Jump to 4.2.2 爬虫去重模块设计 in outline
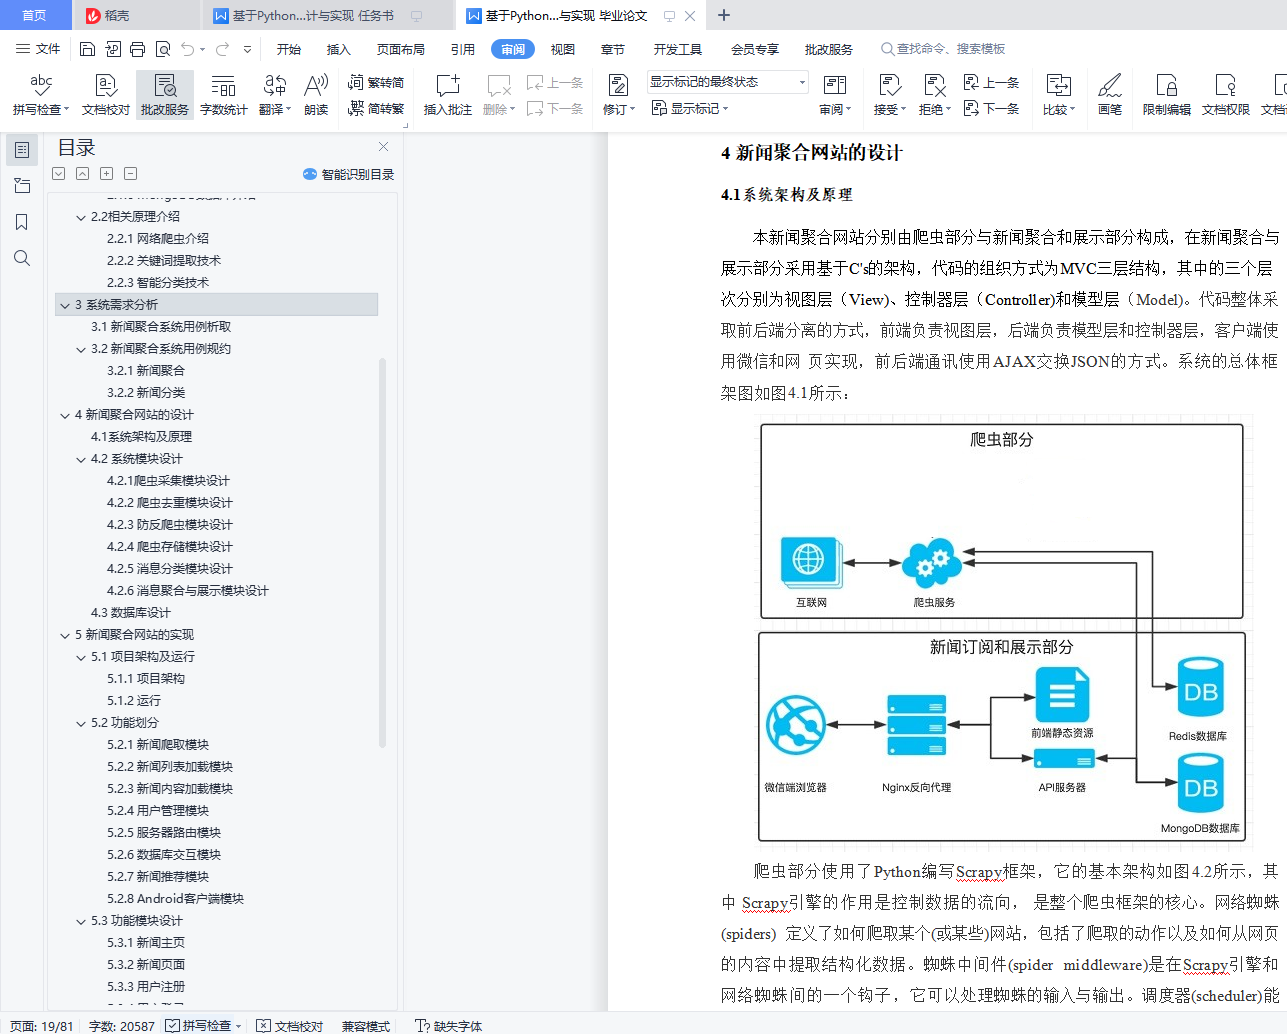 point(170,503)
